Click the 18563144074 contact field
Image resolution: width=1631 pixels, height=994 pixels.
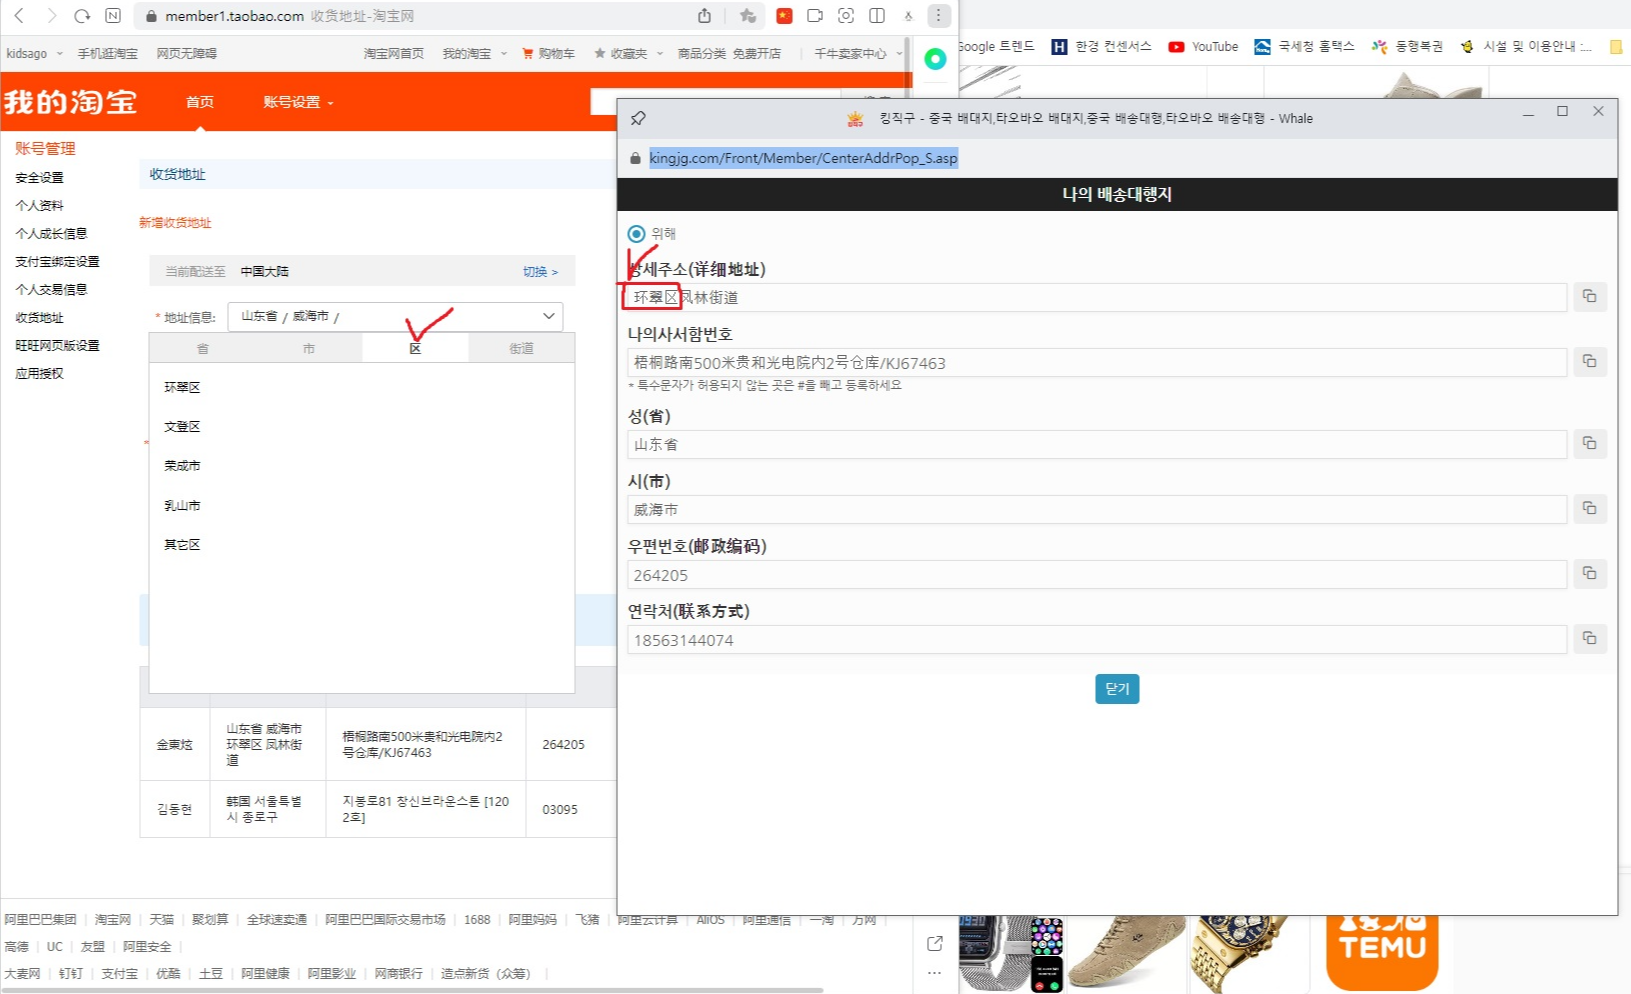[x=1097, y=640]
